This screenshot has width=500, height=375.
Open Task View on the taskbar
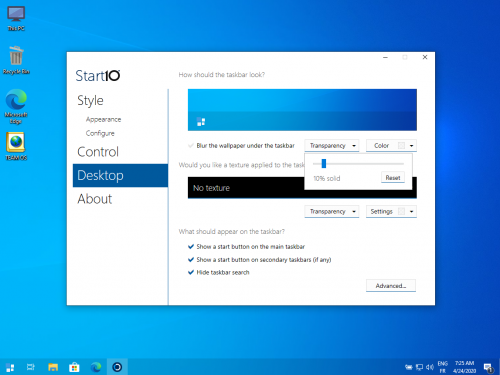click(31, 367)
